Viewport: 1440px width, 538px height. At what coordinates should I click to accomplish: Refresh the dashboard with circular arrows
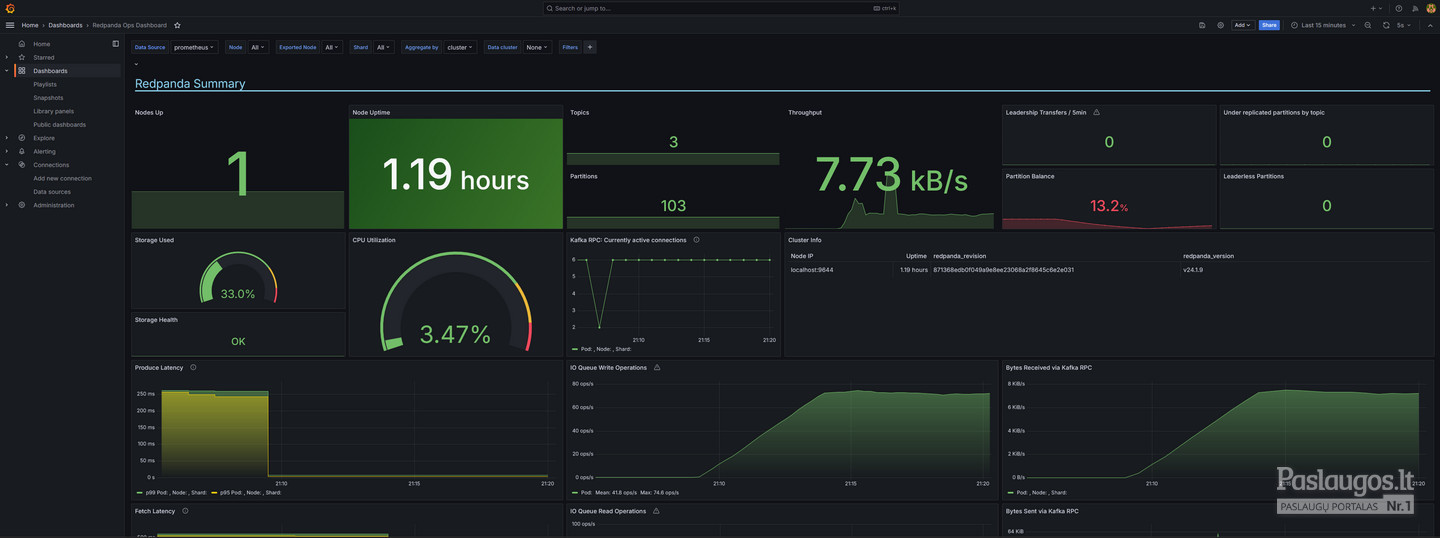point(1386,25)
